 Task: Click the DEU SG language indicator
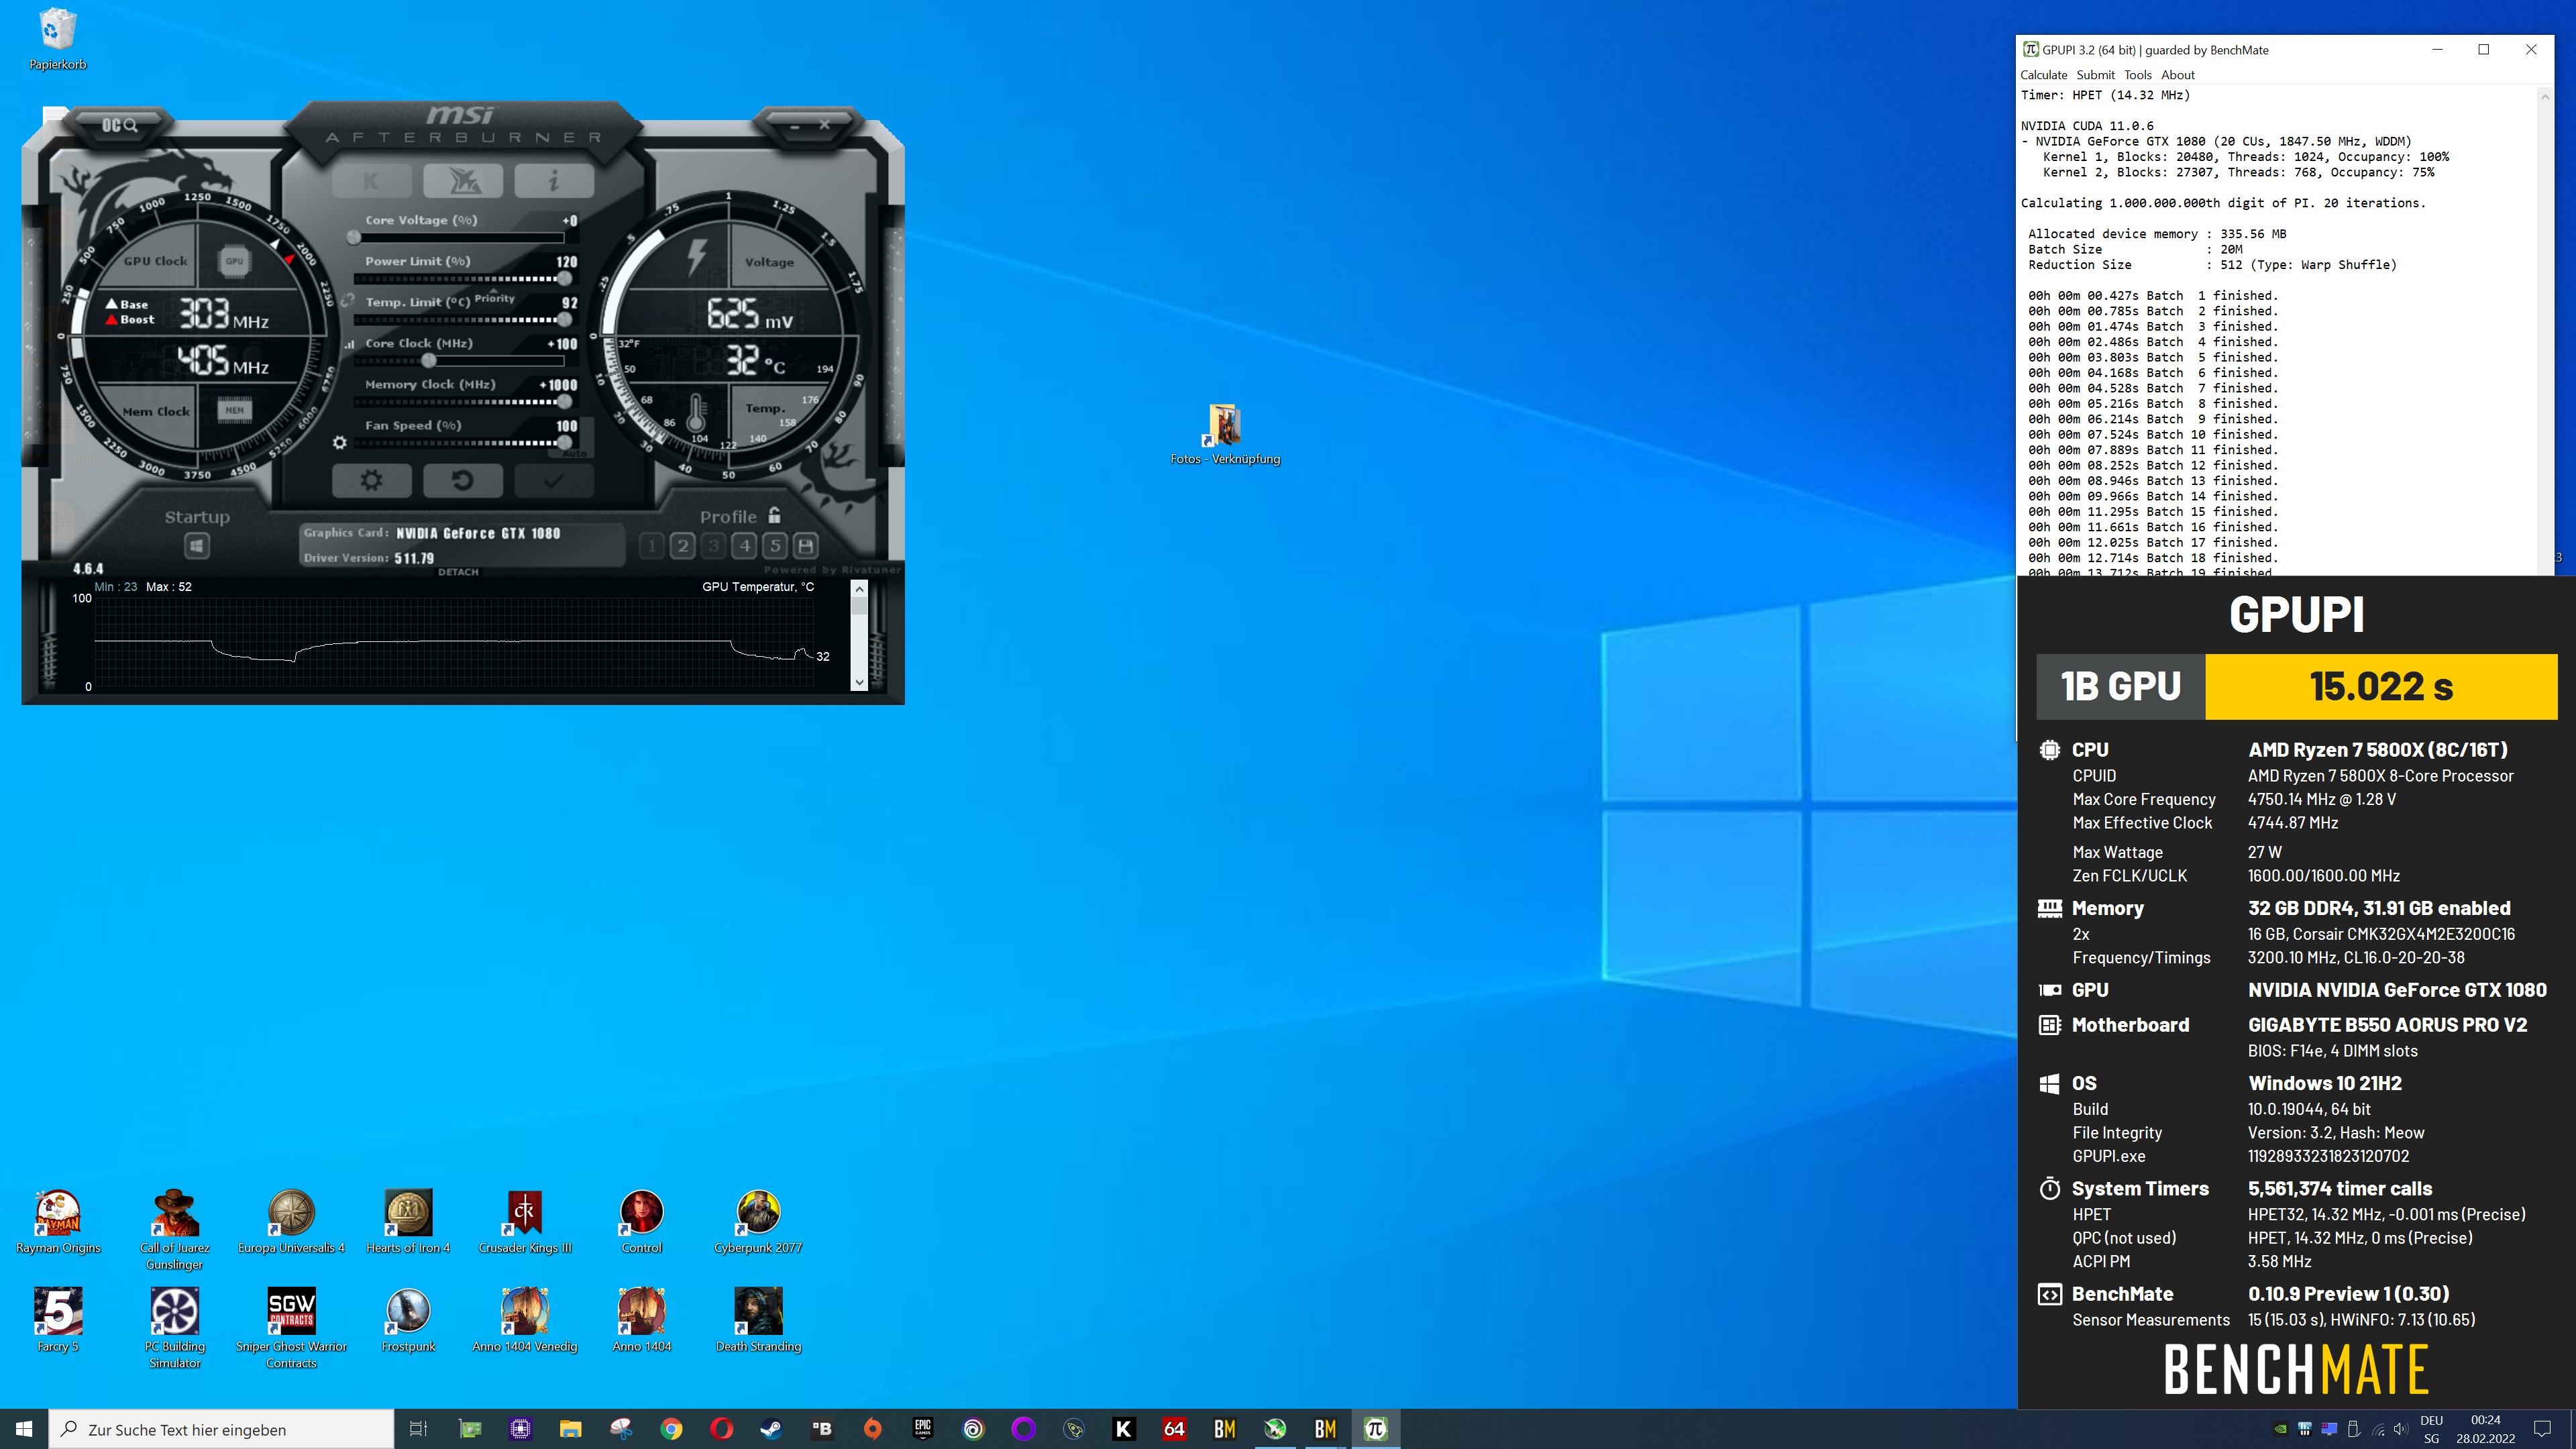[2431, 1429]
